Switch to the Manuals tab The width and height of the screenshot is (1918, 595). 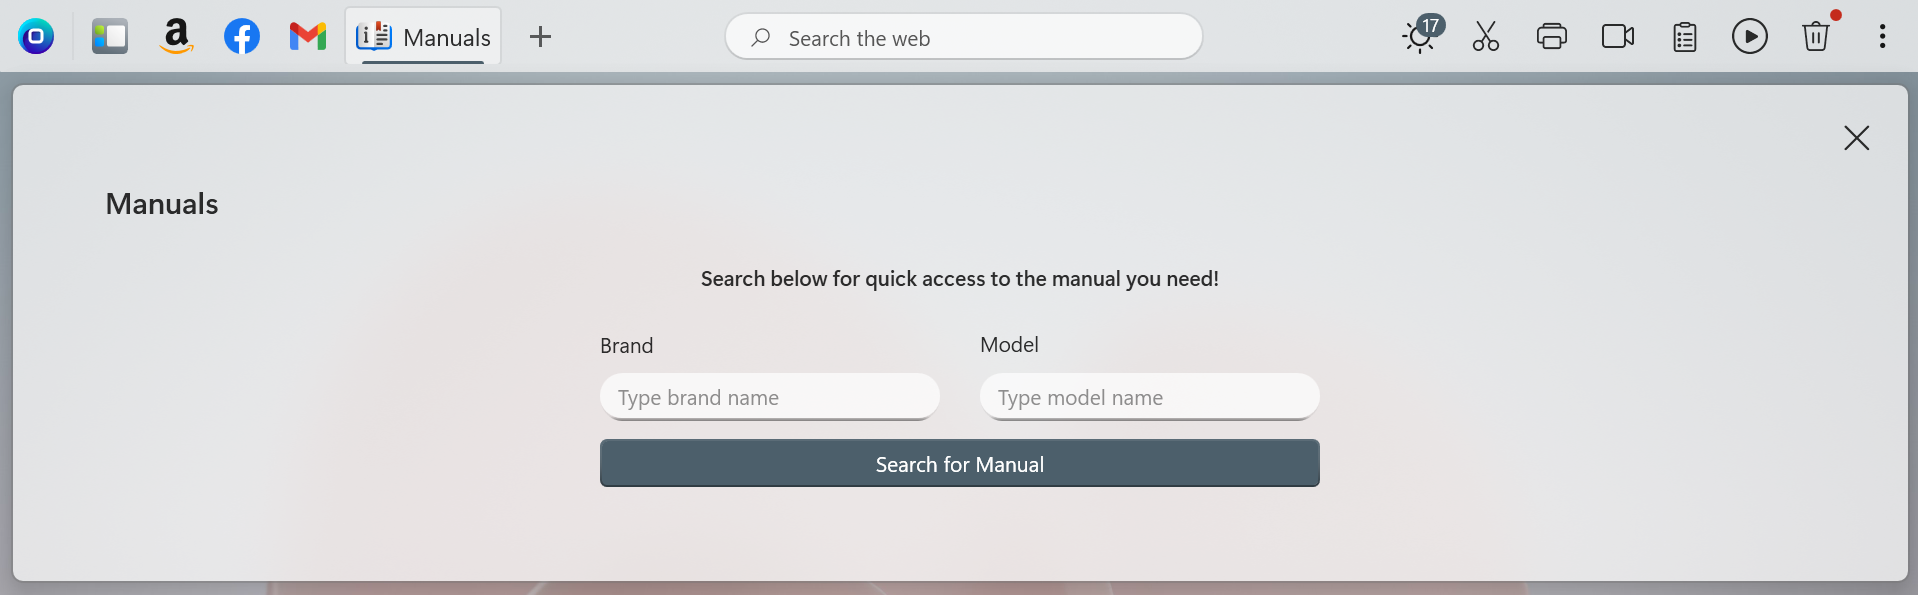tap(423, 36)
